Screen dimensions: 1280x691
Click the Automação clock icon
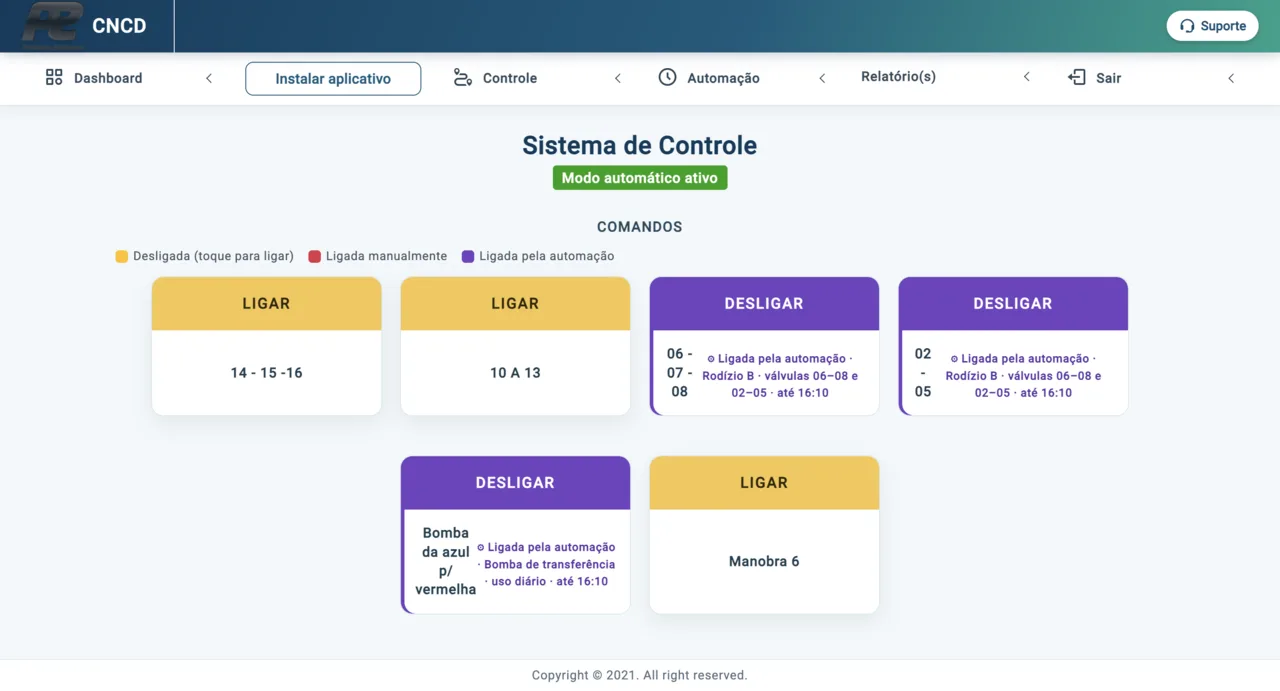click(x=667, y=77)
